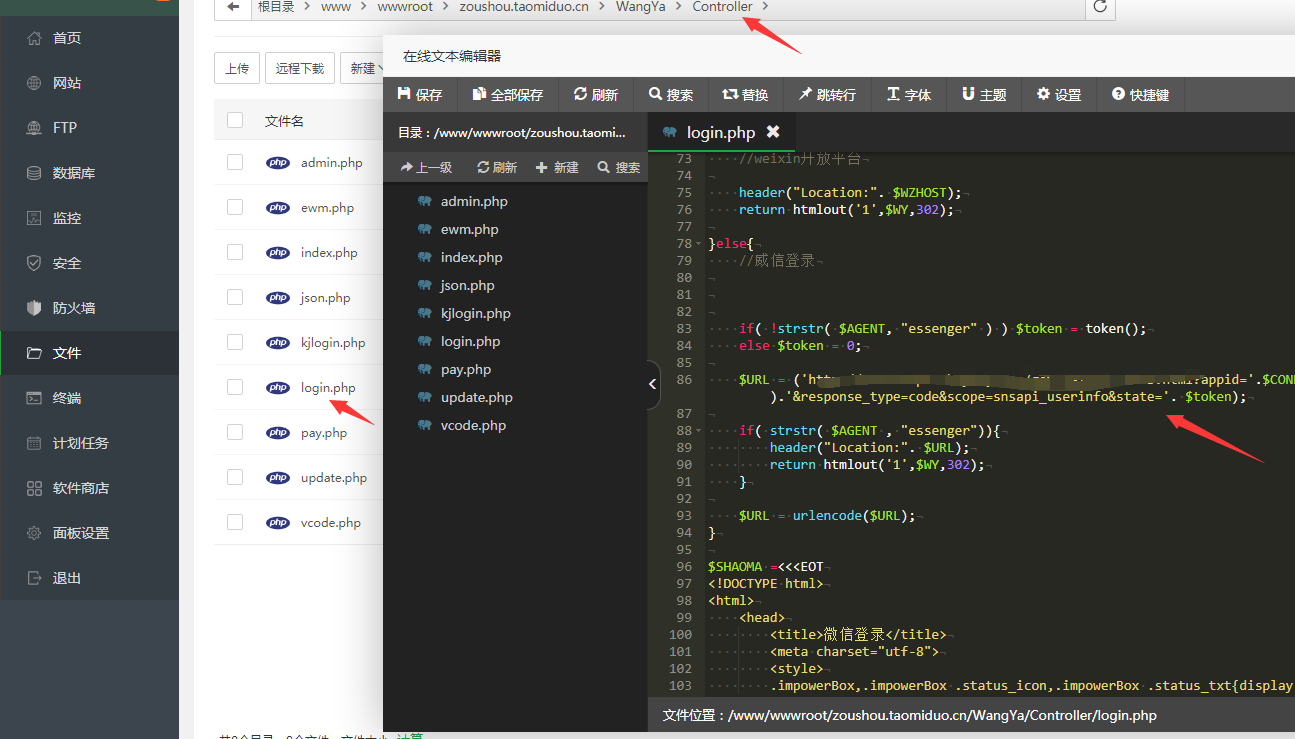Open the Shortcuts help in toolbar
Image resolution: width=1295 pixels, height=739 pixels.
point(1140,95)
